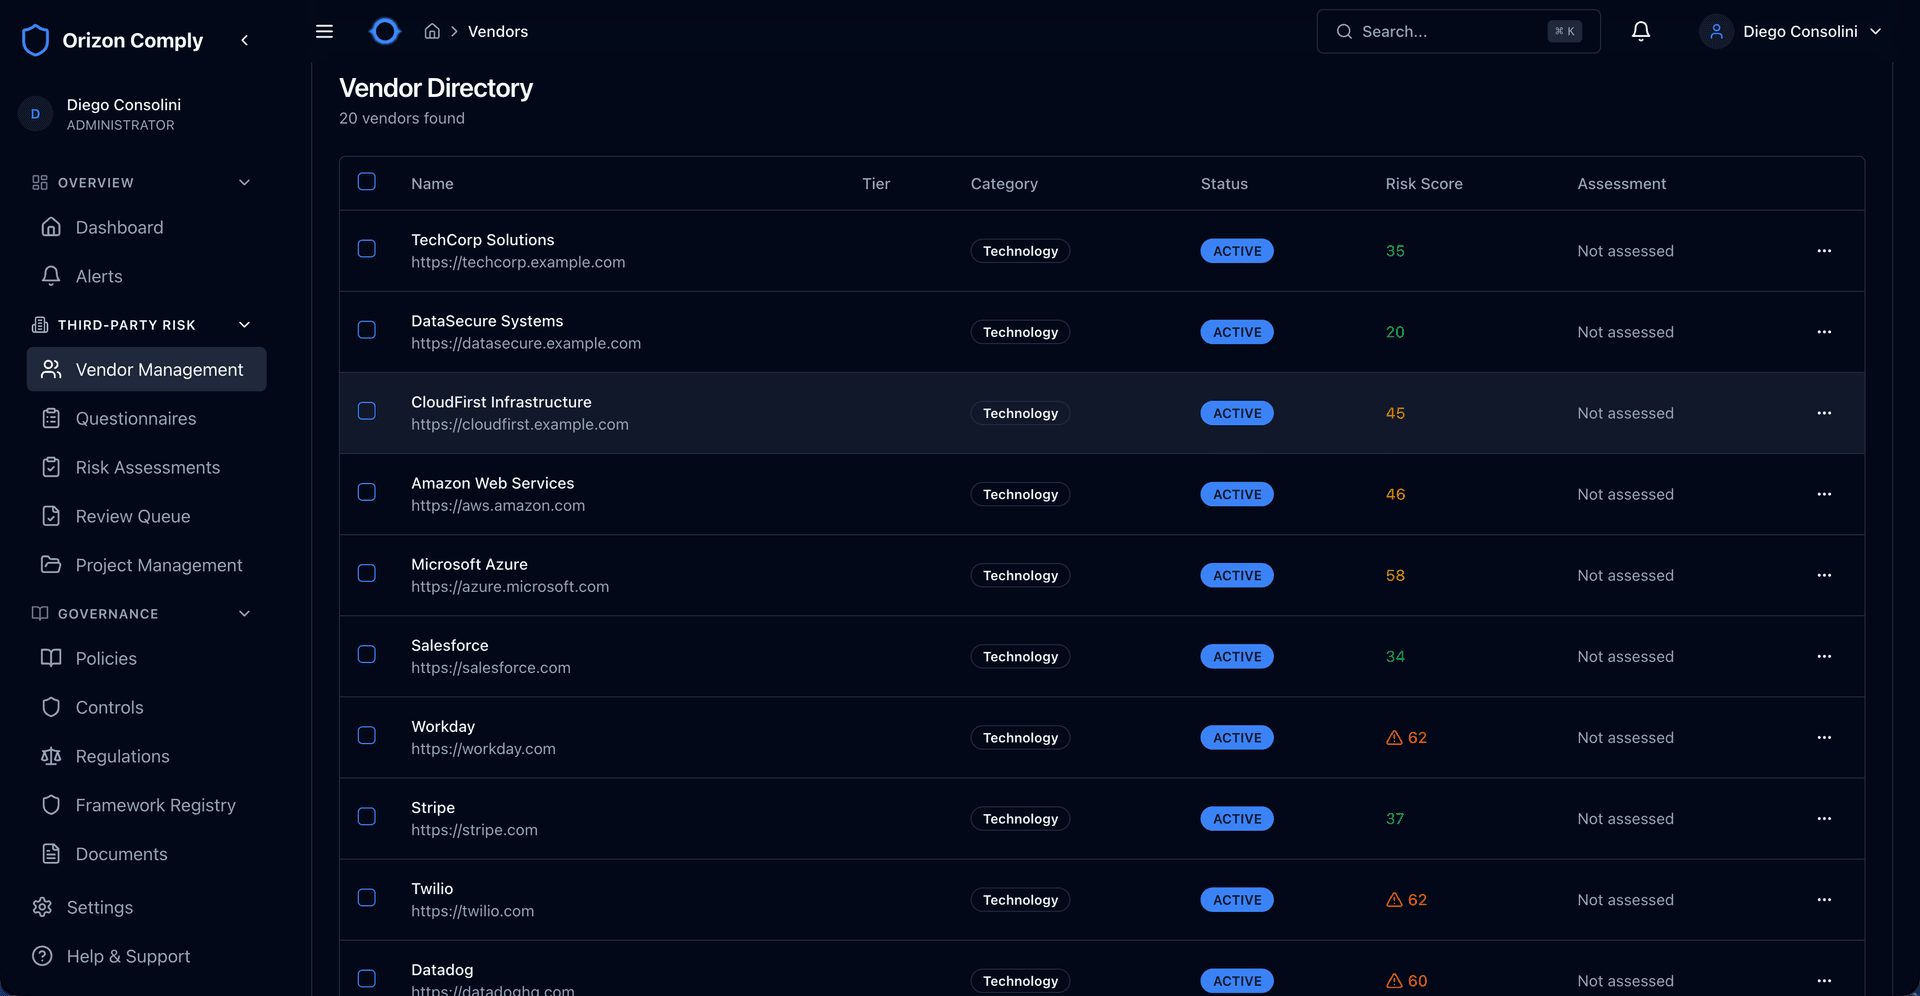Collapse the Overview section
Screen dimensions: 1920x996
coord(245,182)
